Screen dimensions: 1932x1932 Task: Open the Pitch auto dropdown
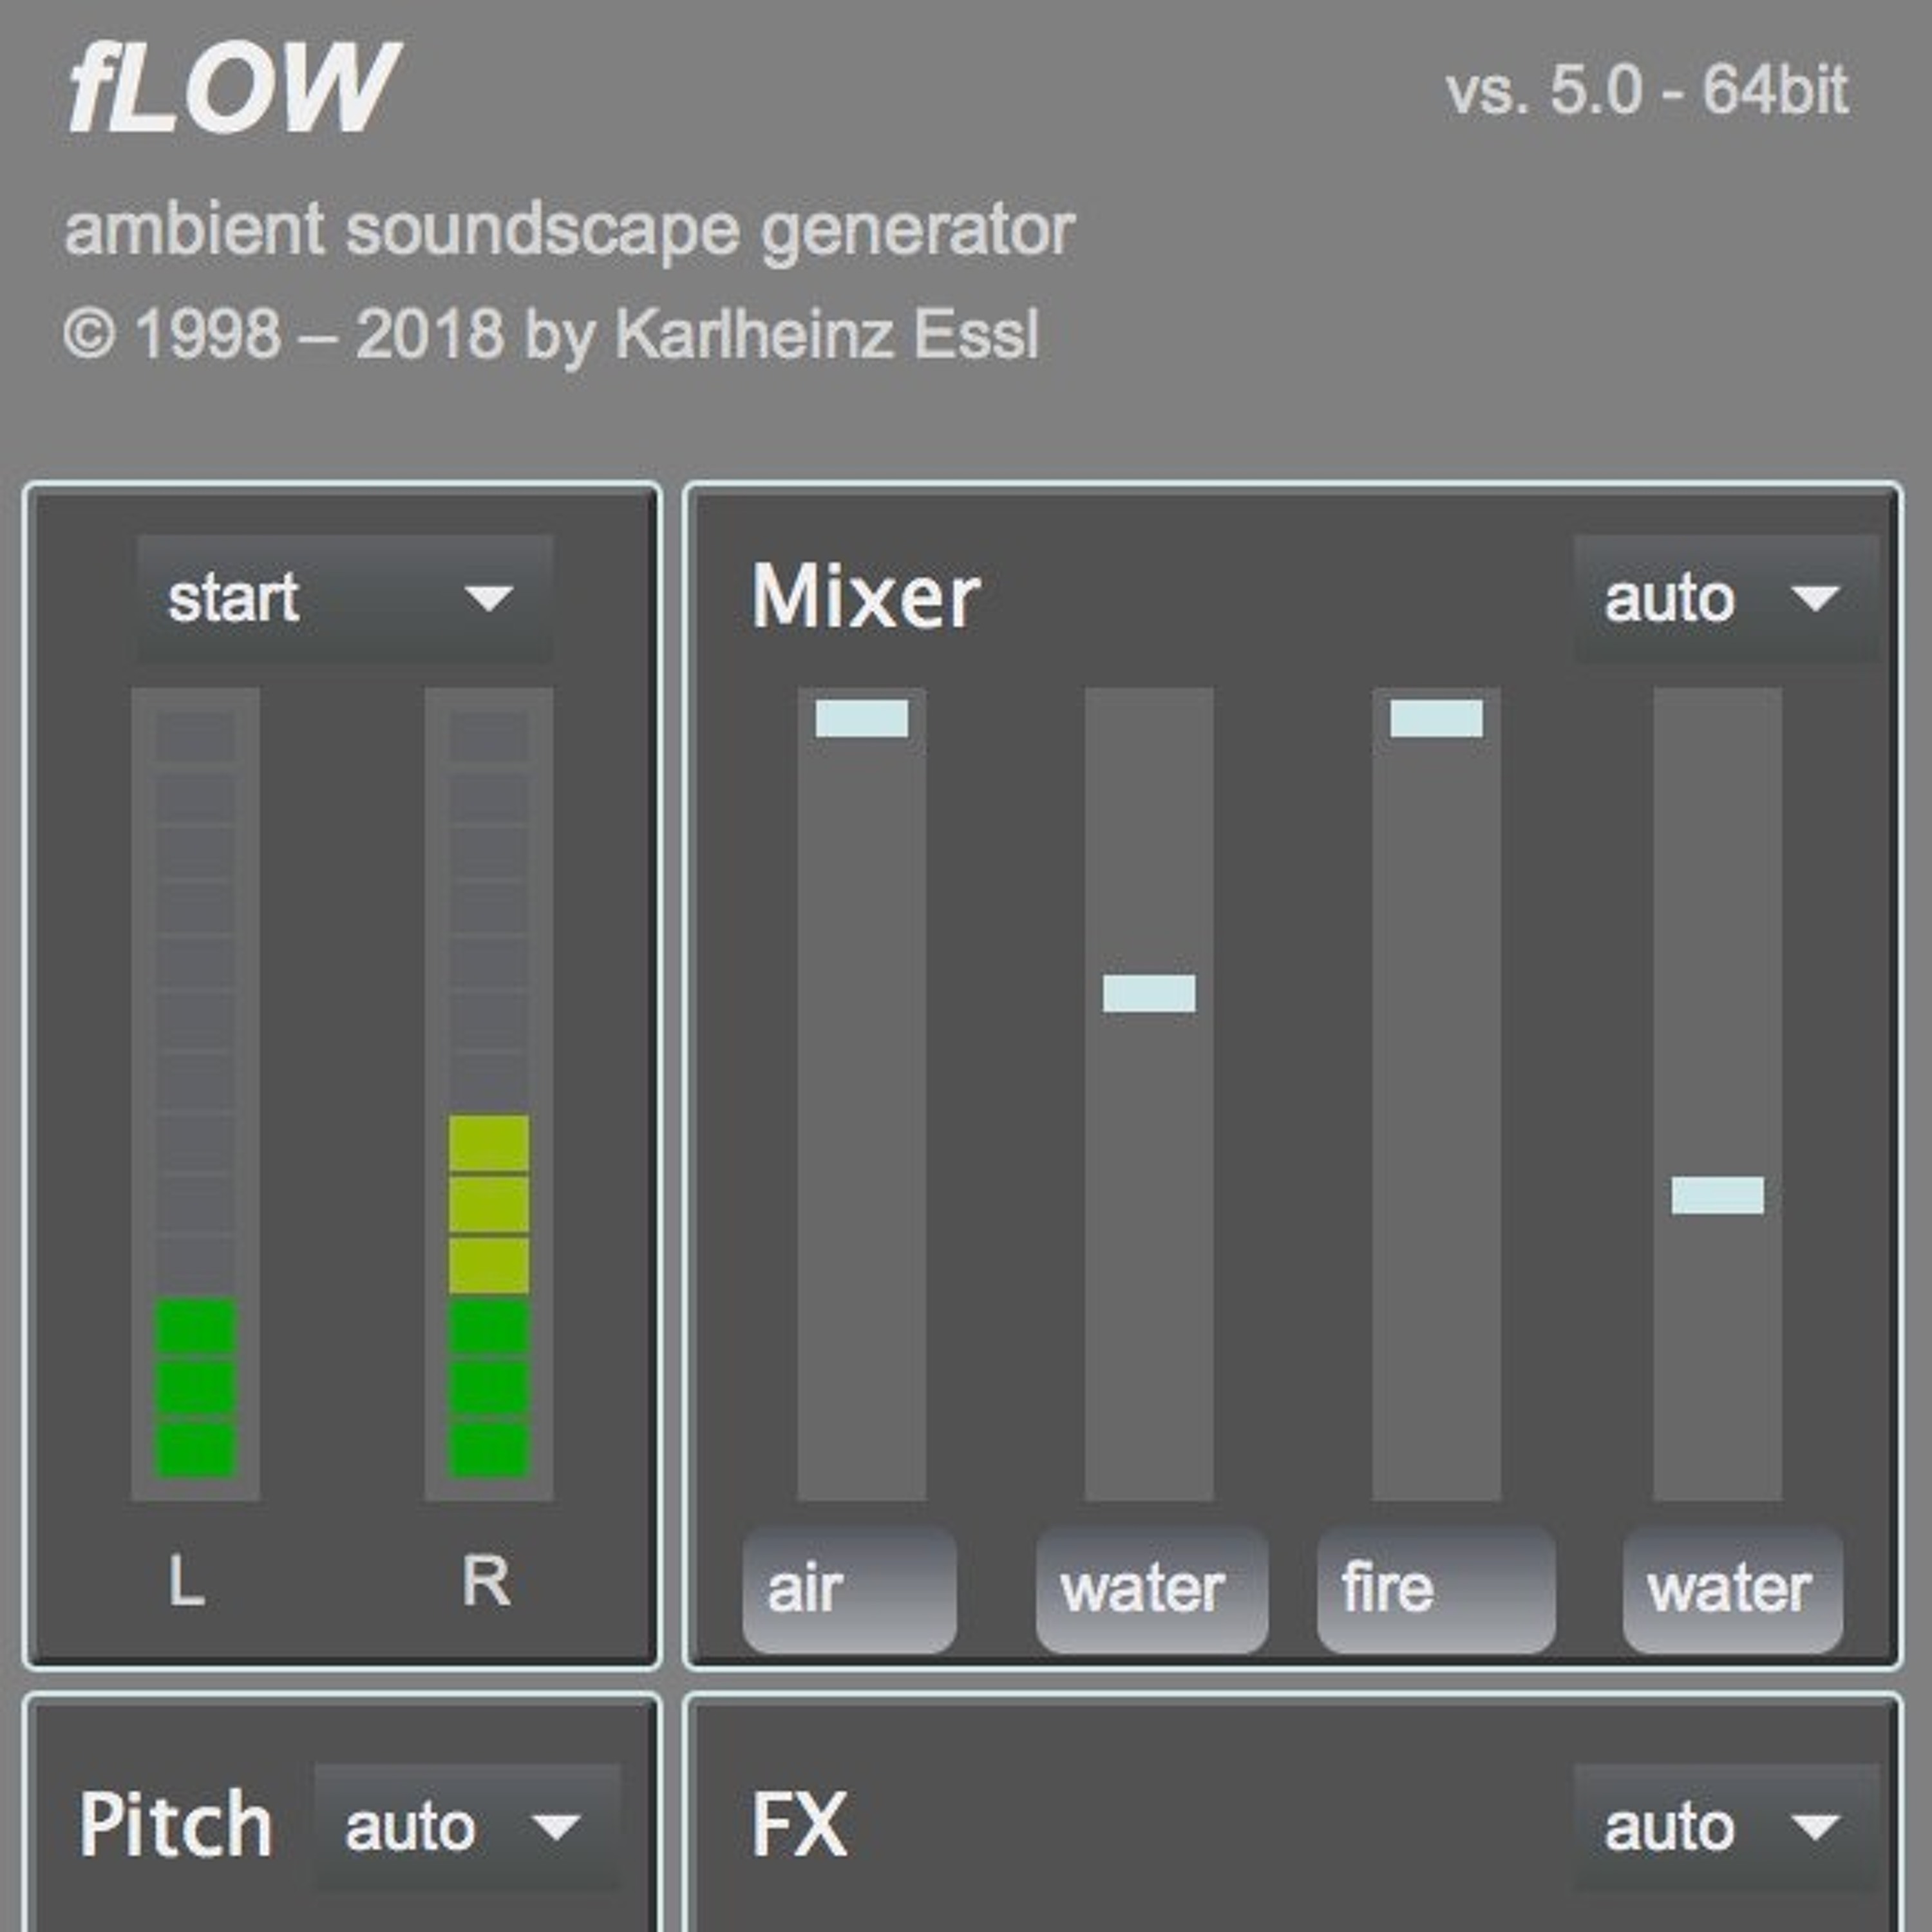[467, 1827]
